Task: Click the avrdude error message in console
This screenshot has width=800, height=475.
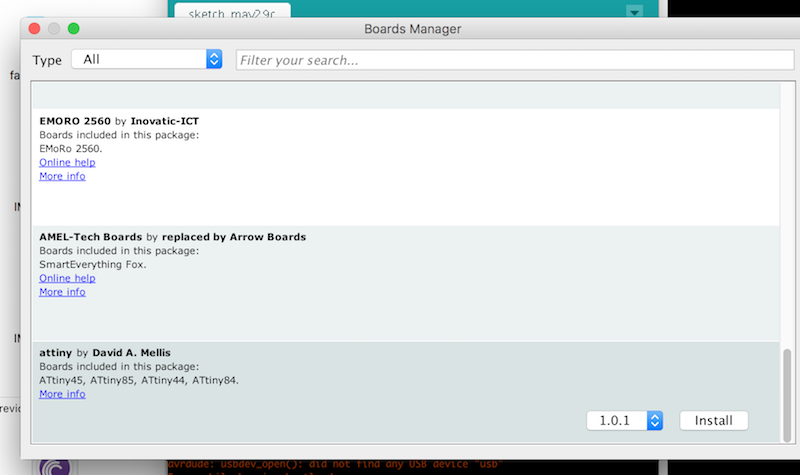Action: (x=335, y=464)
